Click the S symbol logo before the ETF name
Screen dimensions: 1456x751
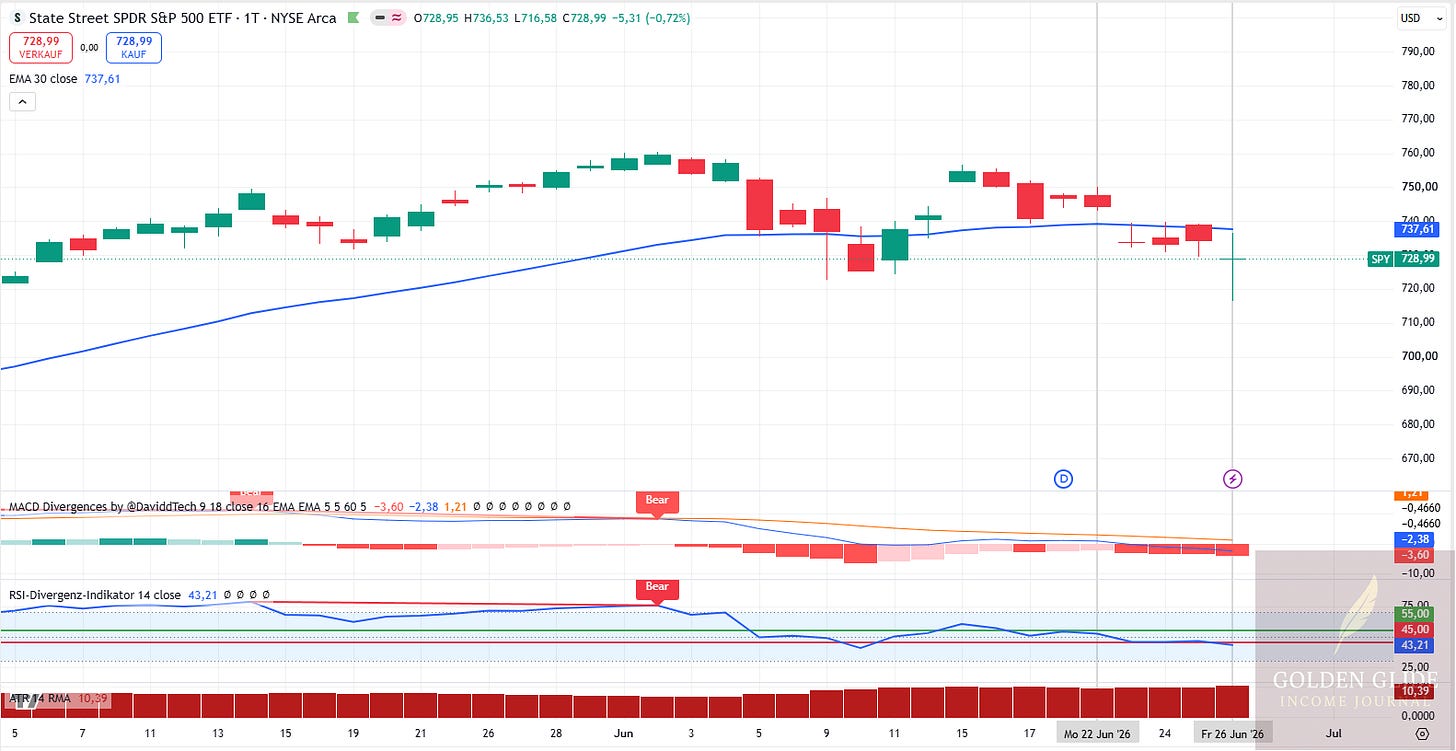tap(17, 18)
